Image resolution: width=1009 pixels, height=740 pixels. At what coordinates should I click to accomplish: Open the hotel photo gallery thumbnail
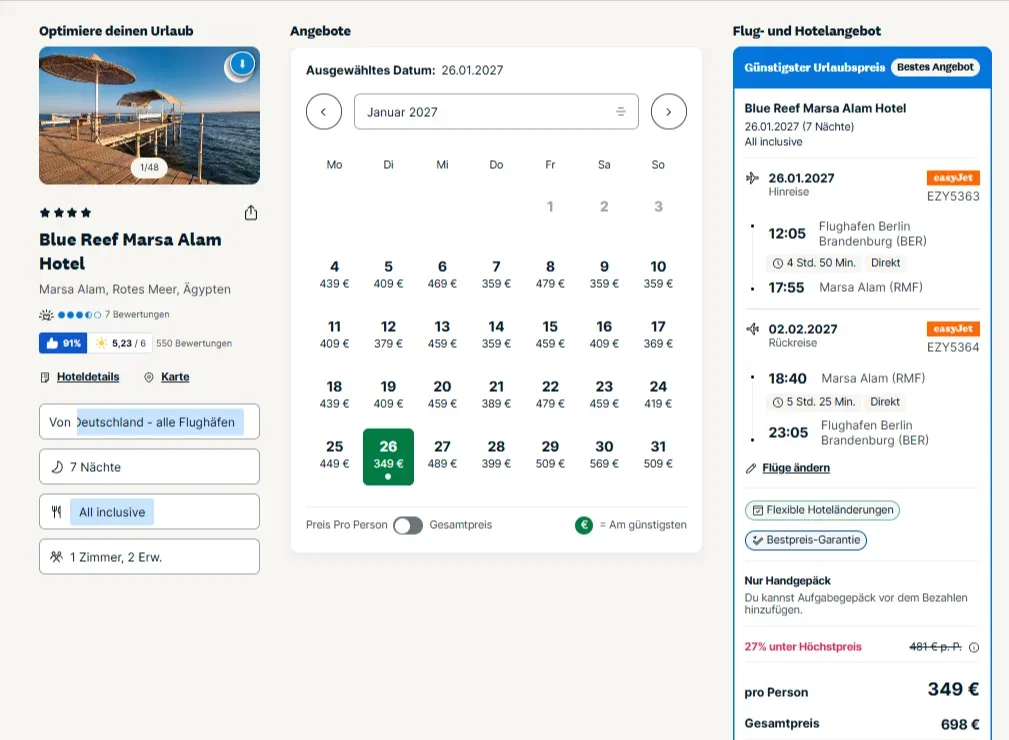(149, 116)
